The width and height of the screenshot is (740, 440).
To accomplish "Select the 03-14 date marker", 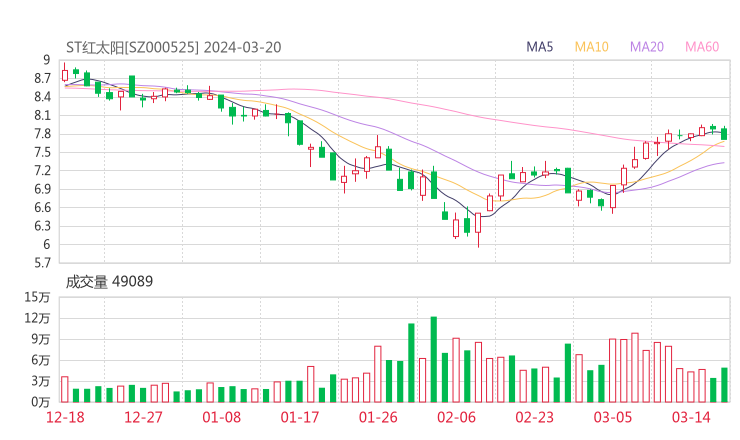I will coord(691,417).
